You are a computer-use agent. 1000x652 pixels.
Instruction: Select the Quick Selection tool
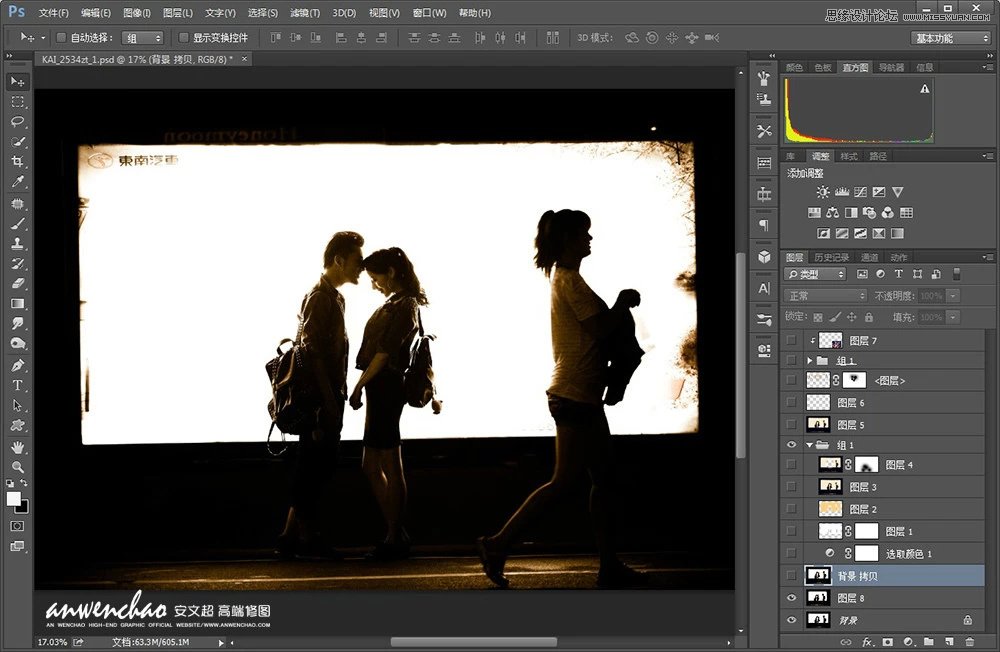17,142
